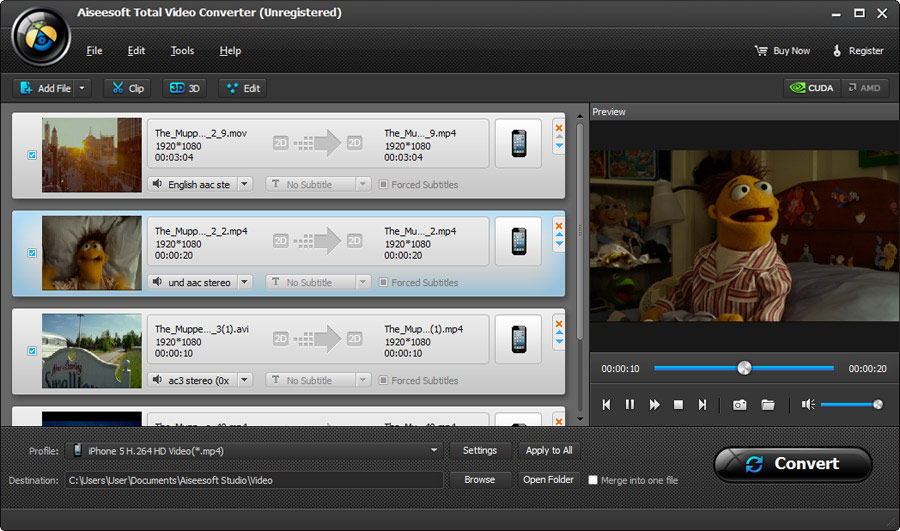Enable Merge into one file
The height and width of the screenshot is (531, 900).
pyautogui.click(x=593, y=480)
